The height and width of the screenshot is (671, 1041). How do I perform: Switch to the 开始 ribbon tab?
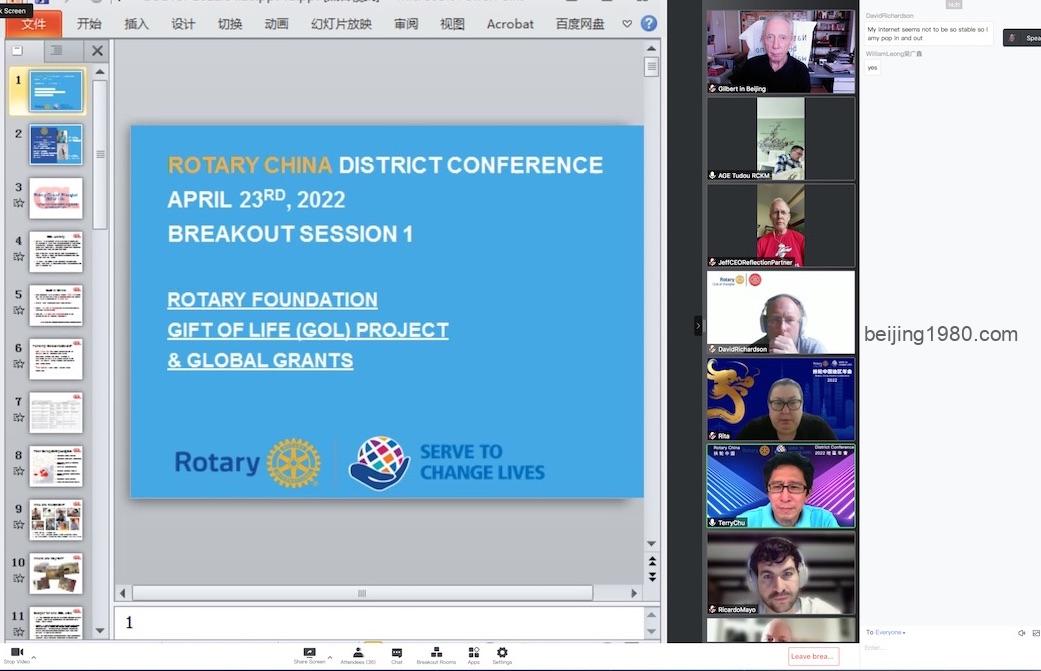click(89, 25)
